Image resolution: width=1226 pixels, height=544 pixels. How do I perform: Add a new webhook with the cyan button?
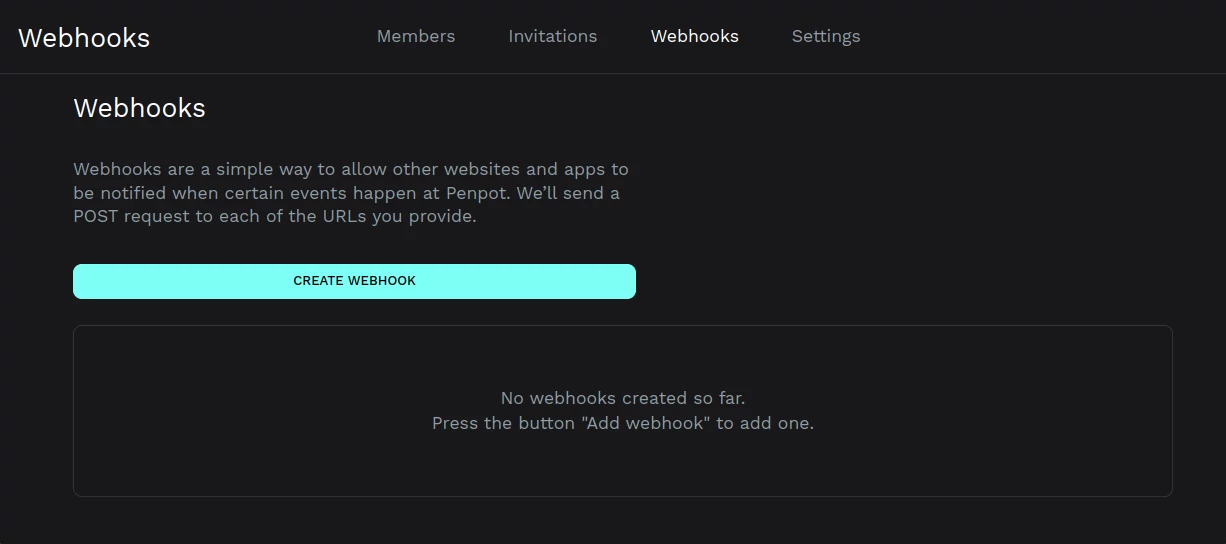[x=354, y=281]
